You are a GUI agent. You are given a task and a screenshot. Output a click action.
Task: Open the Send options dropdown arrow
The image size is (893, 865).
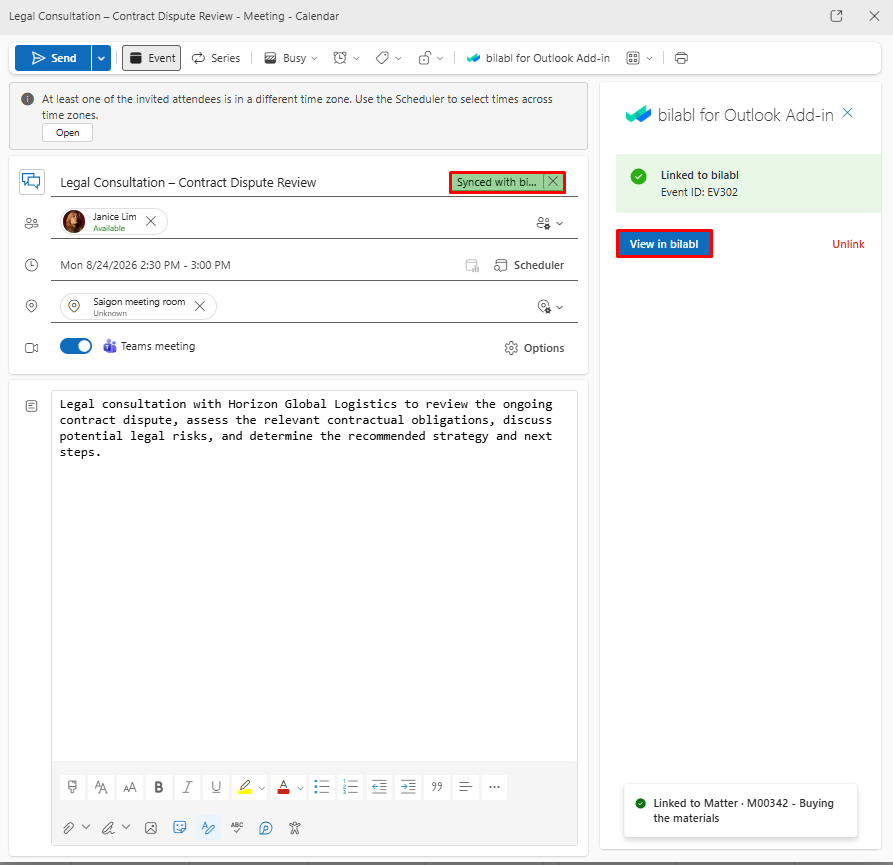(101, 58)
